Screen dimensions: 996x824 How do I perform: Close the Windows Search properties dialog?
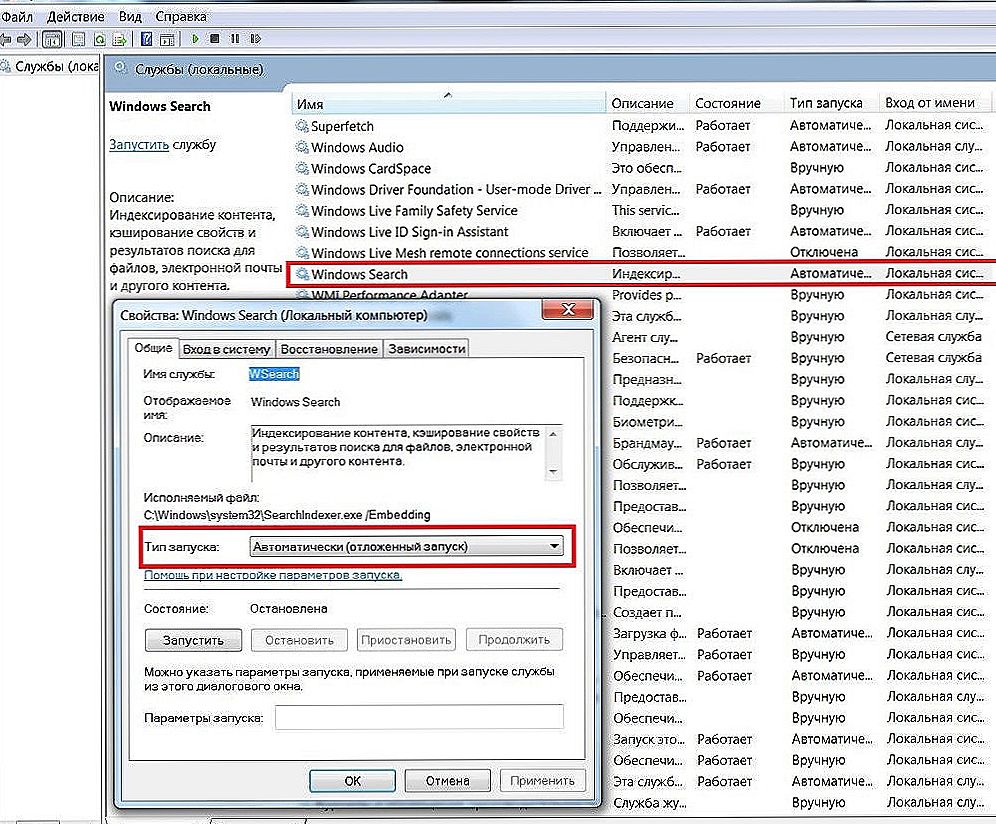tap(569, 309)
